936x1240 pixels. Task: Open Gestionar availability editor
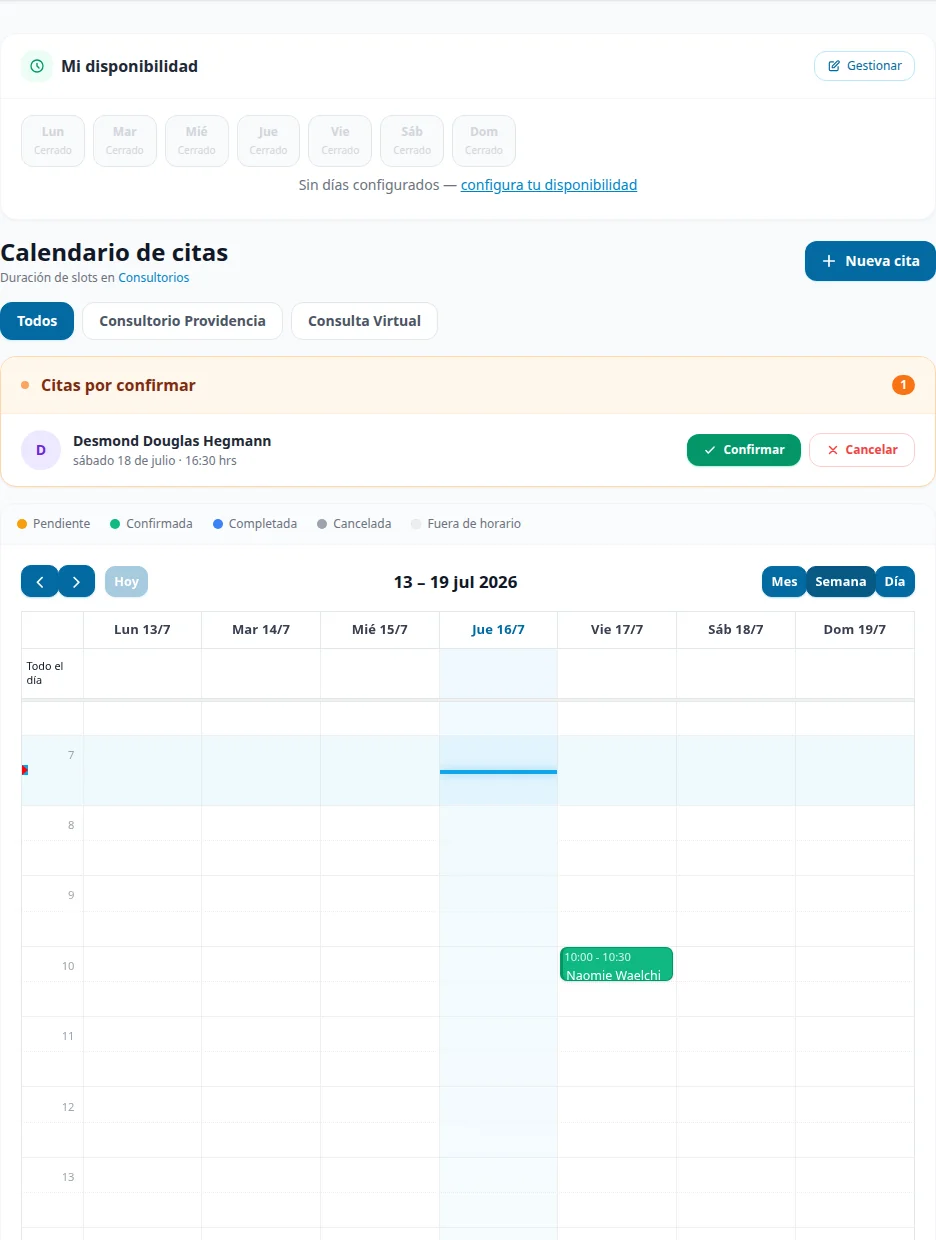[x=864, y=66]
